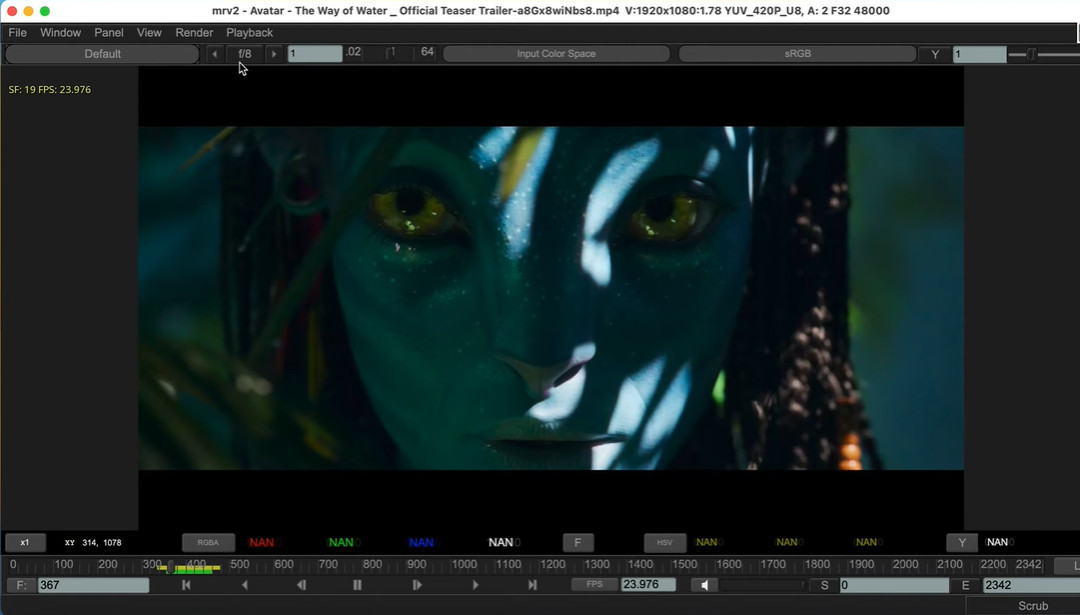Click the XY 314, 1078 coordinates readout
1080x615 pixels.
pos(93,543)
